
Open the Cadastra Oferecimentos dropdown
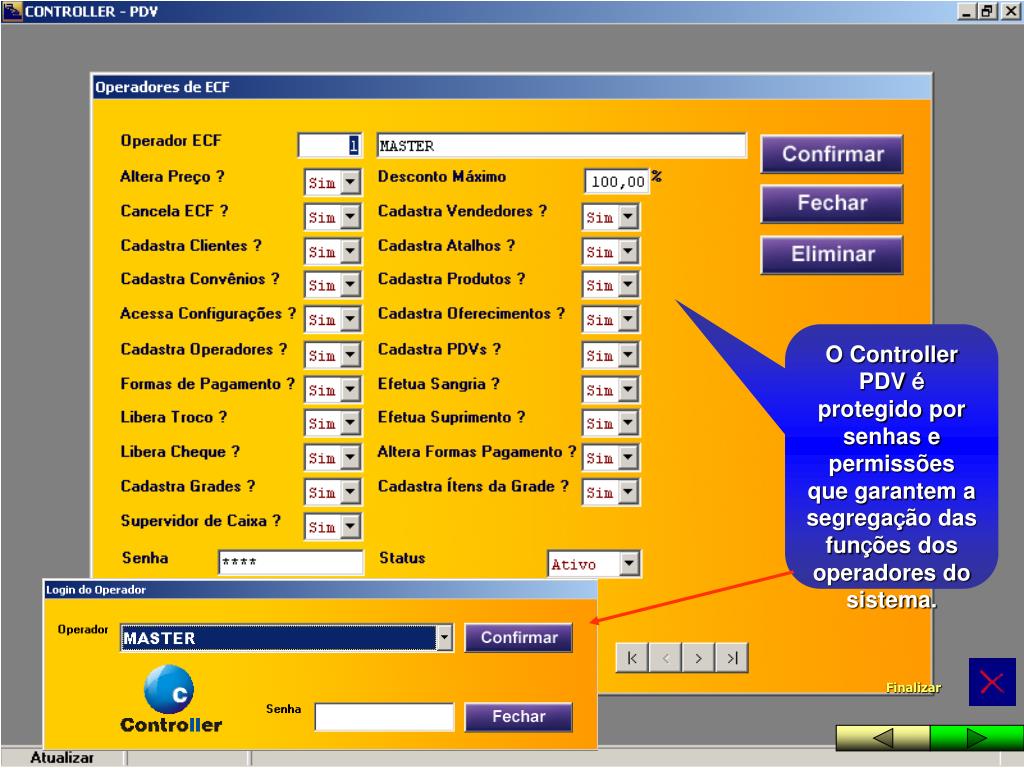628,320
